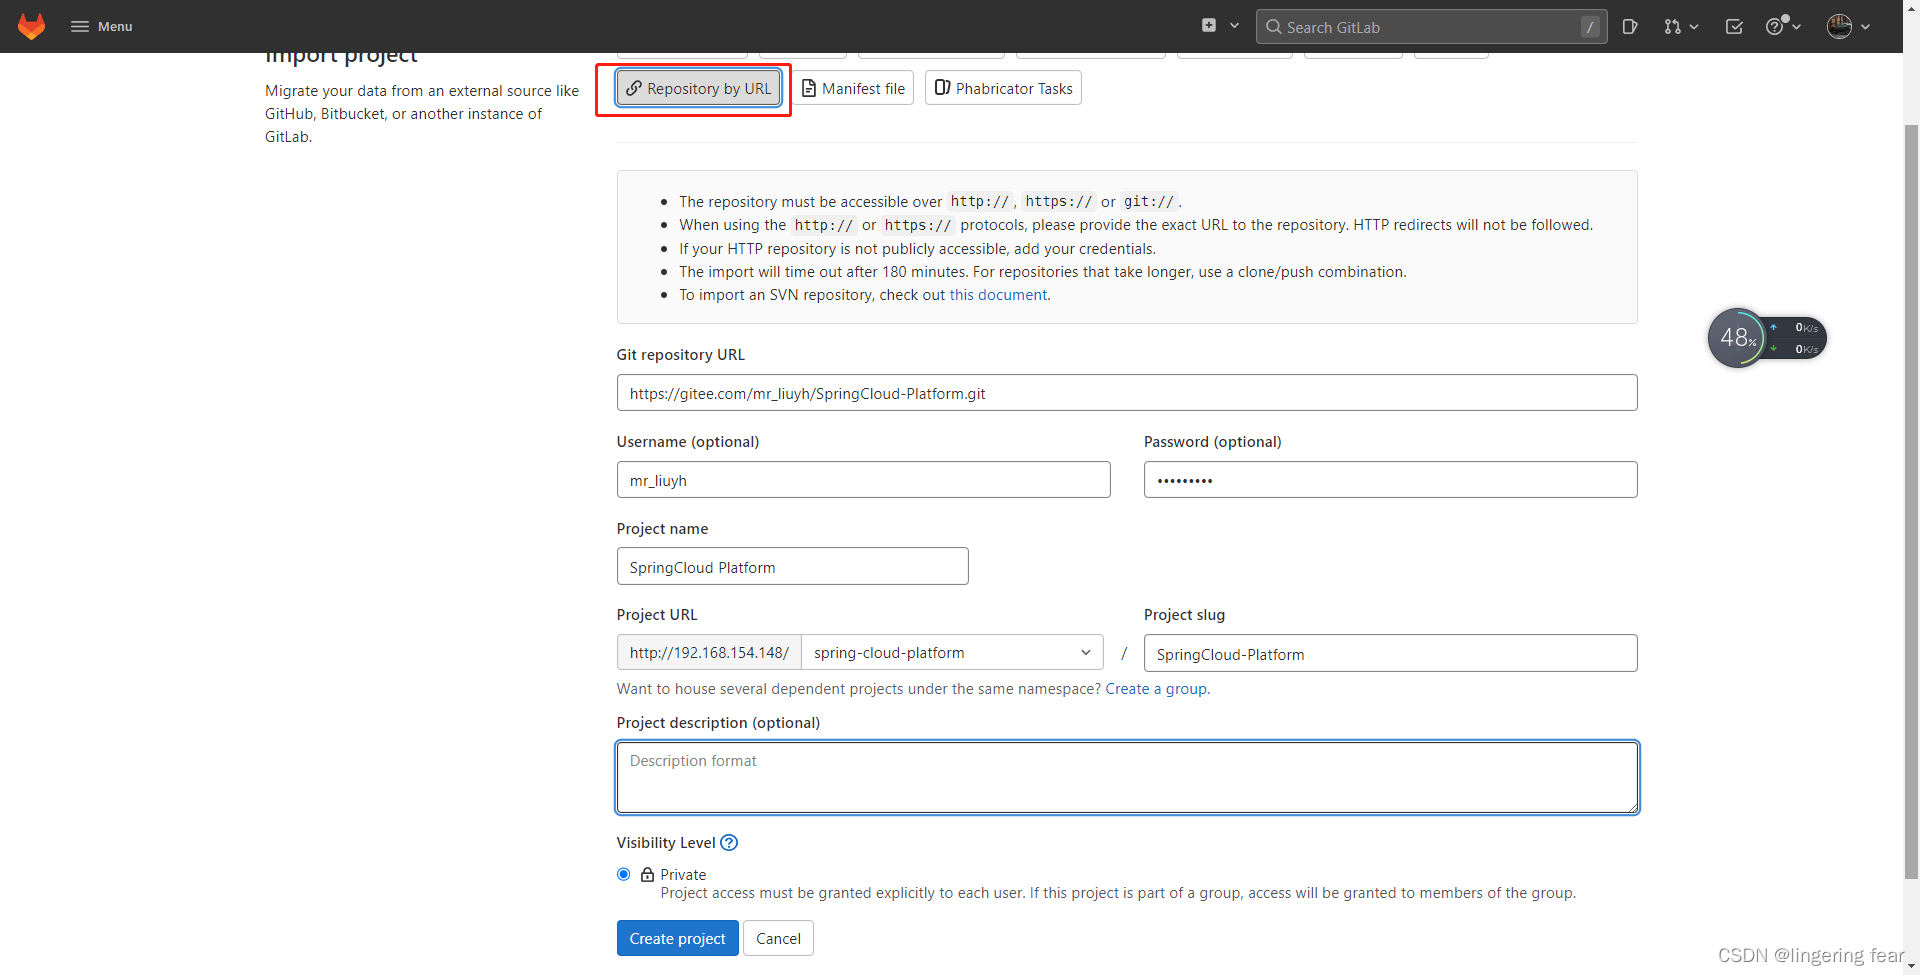Click the Git repository URL field
Image resolution: width=1920 pixels, height=975 pixels.
[x=1127, y=393]
